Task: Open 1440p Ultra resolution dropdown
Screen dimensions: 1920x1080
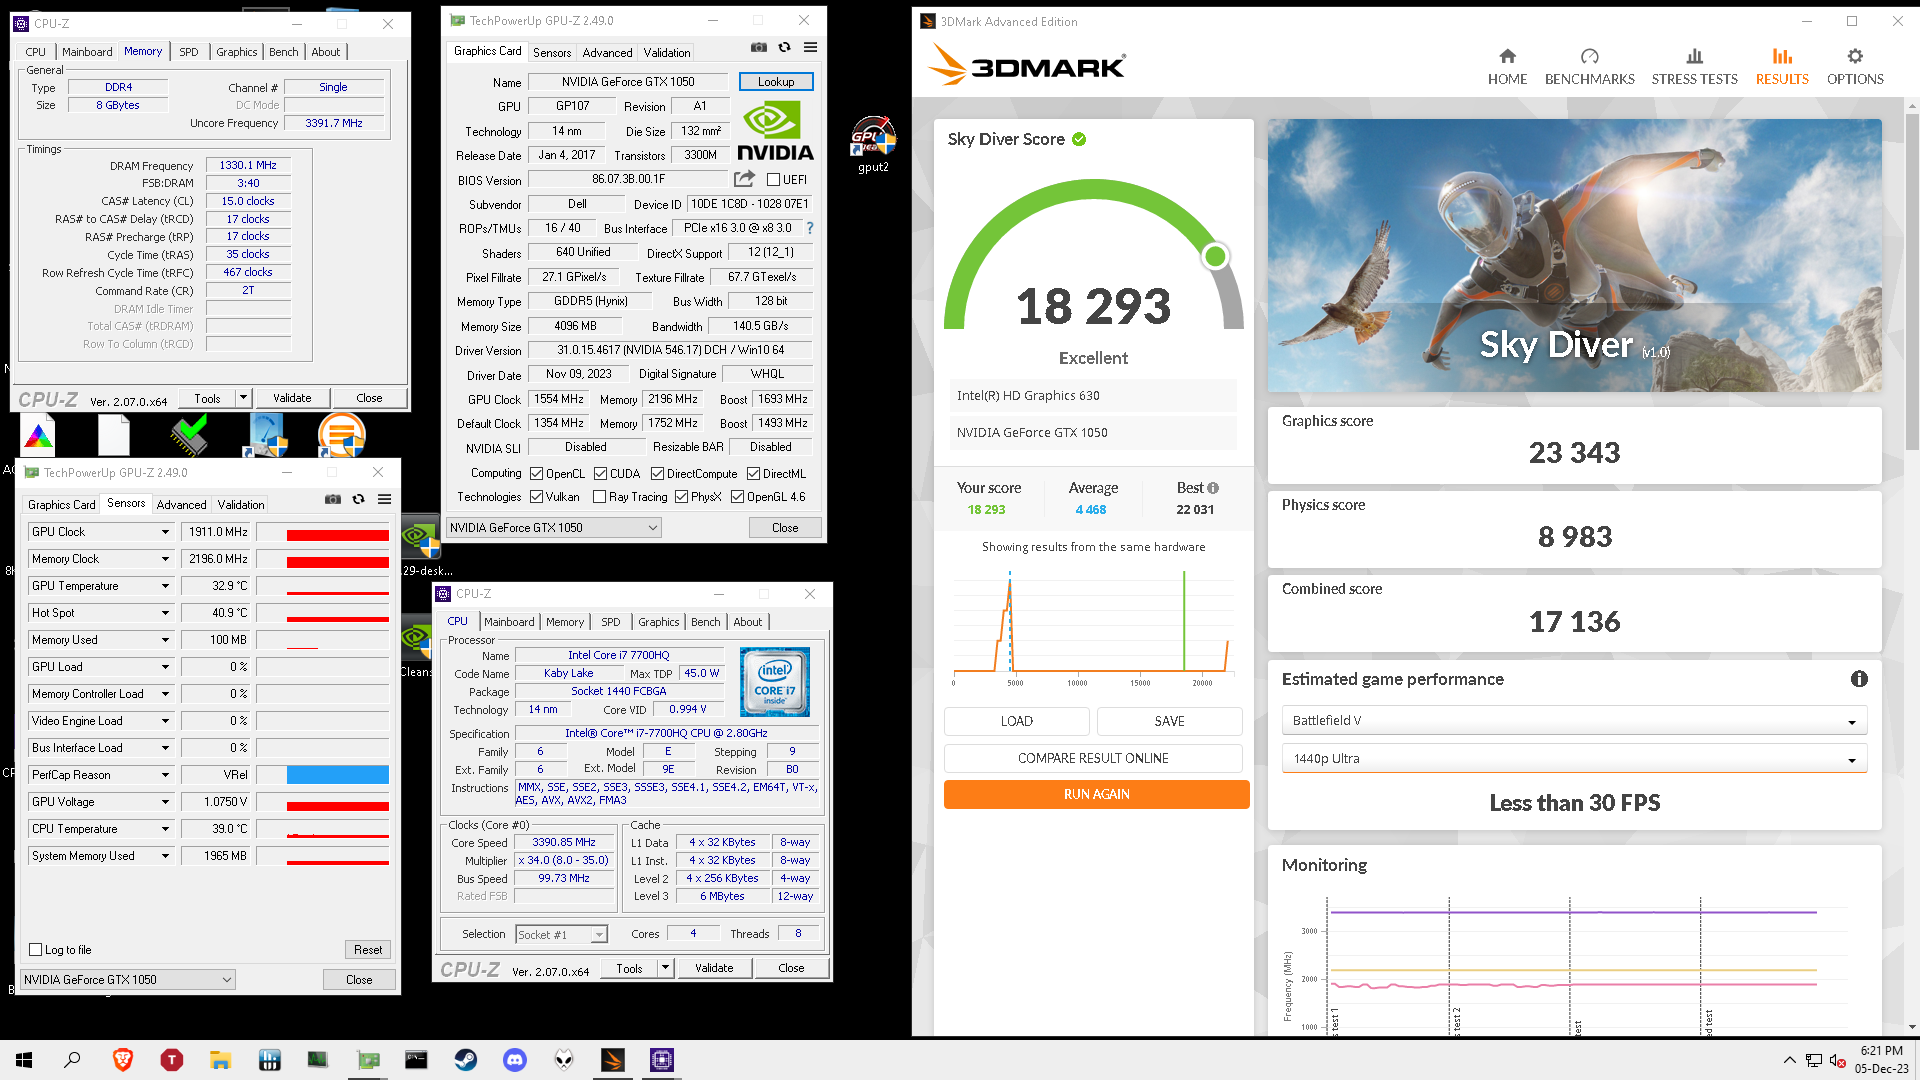Action: pos(1574,759)
